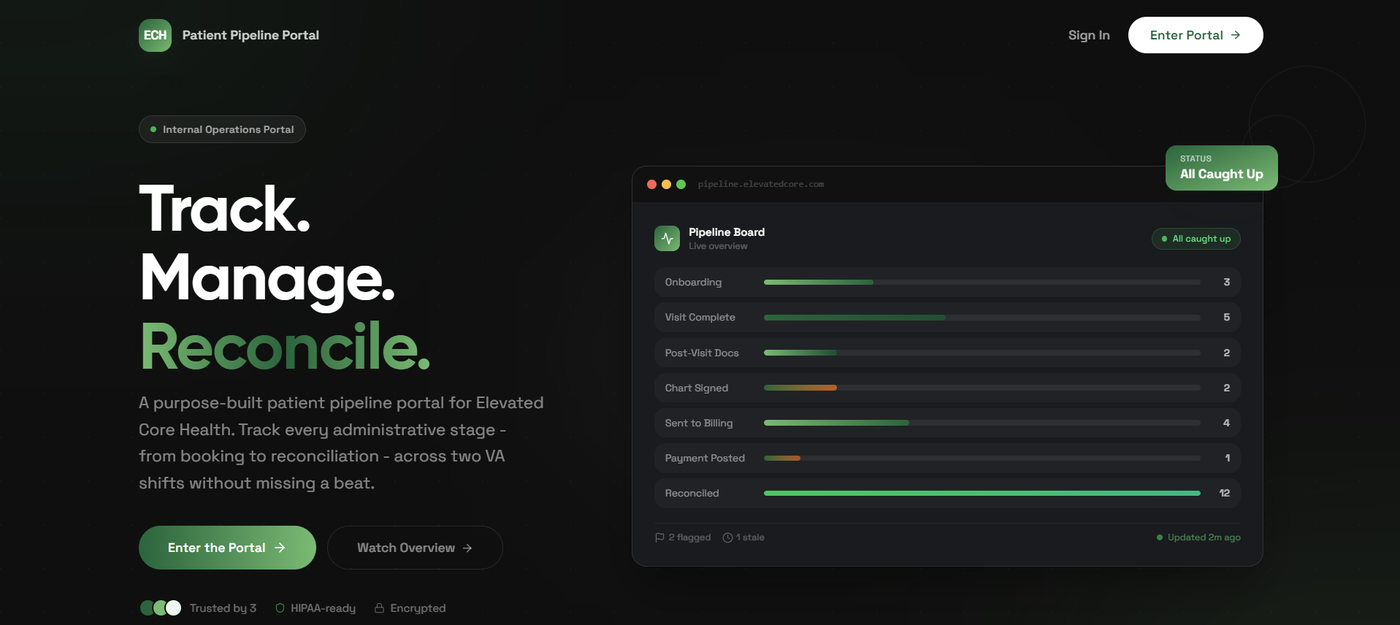Click the Reconciled count 12
Image resolution: width=1400 pixels, height=625 pixels.
1224,493
